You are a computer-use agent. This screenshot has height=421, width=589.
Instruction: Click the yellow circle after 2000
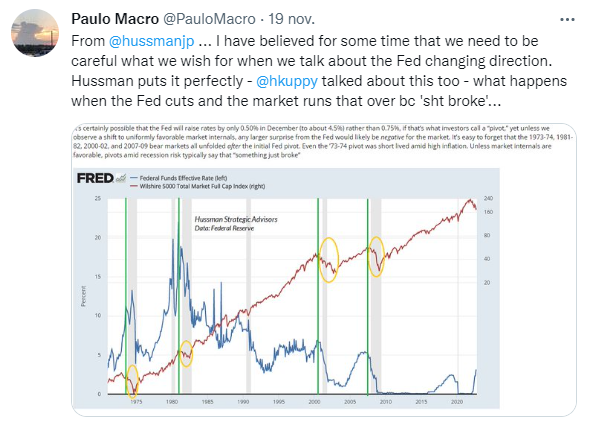tap(329, 260)
